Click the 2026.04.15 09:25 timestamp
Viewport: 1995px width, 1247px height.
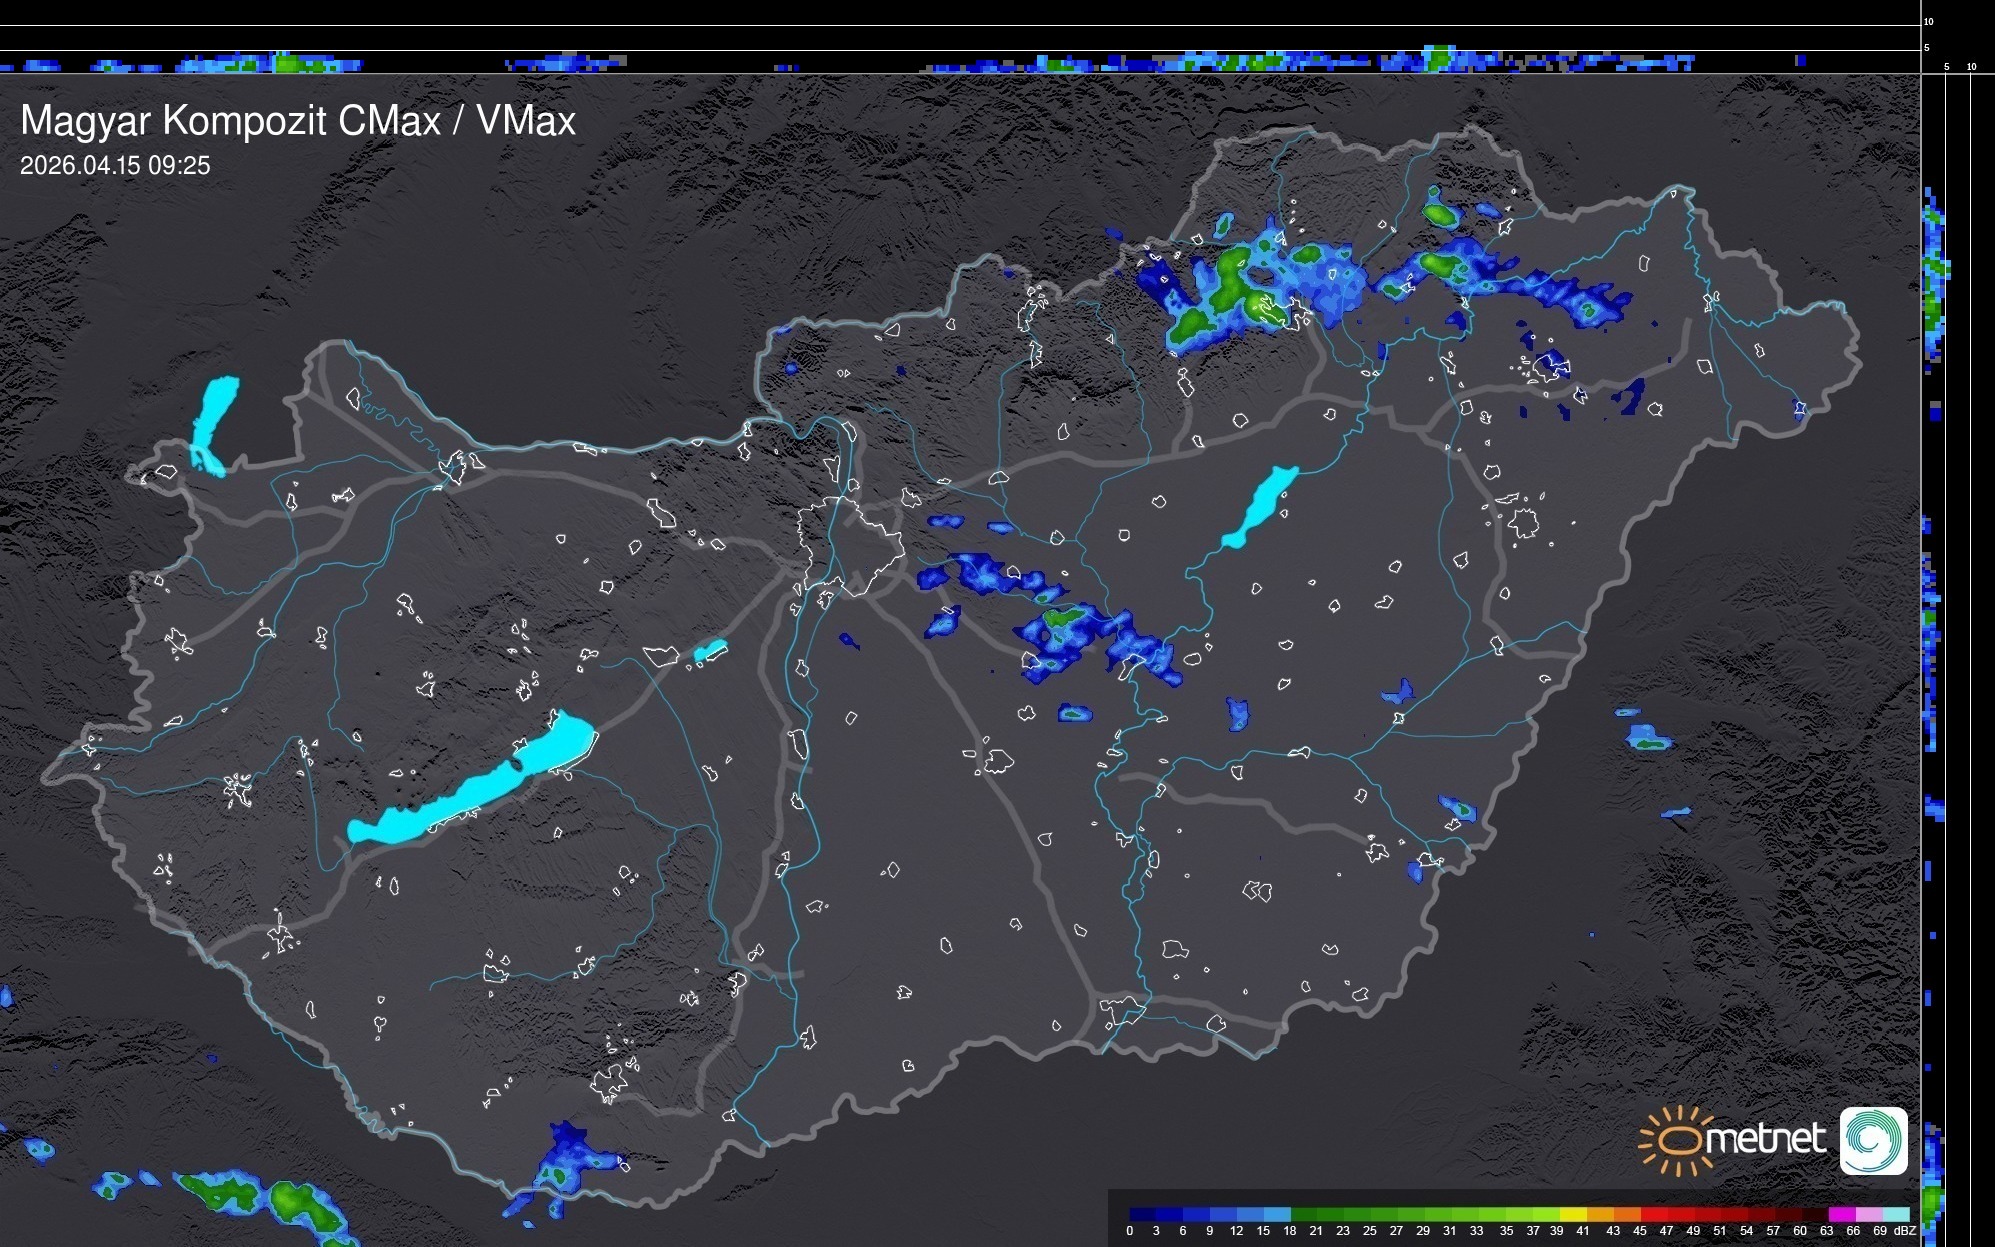115,166
